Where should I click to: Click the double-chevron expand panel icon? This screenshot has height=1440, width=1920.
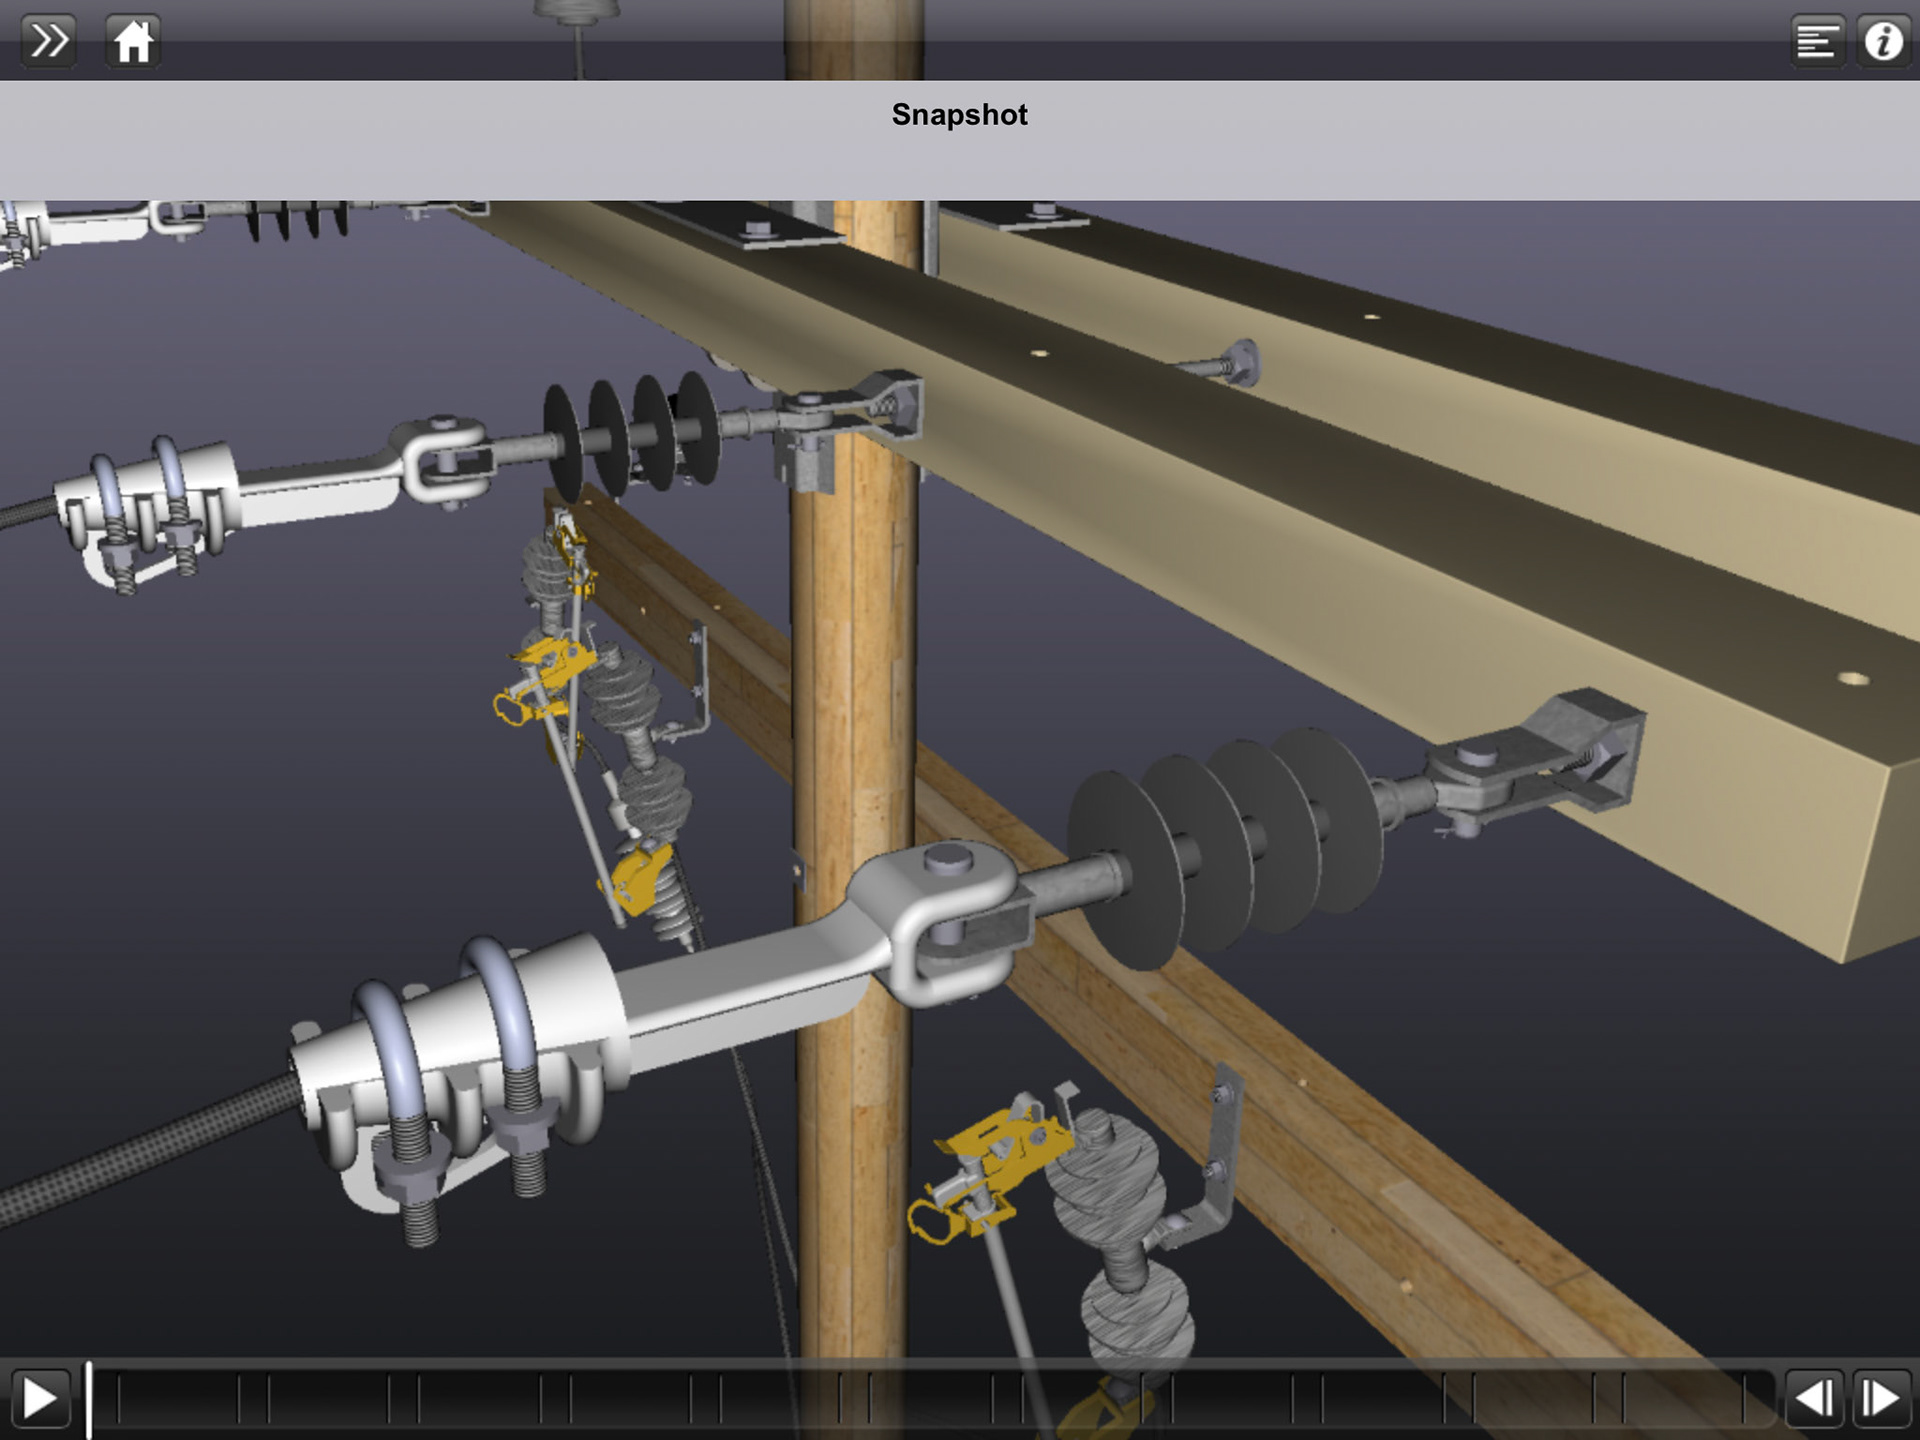47,41
